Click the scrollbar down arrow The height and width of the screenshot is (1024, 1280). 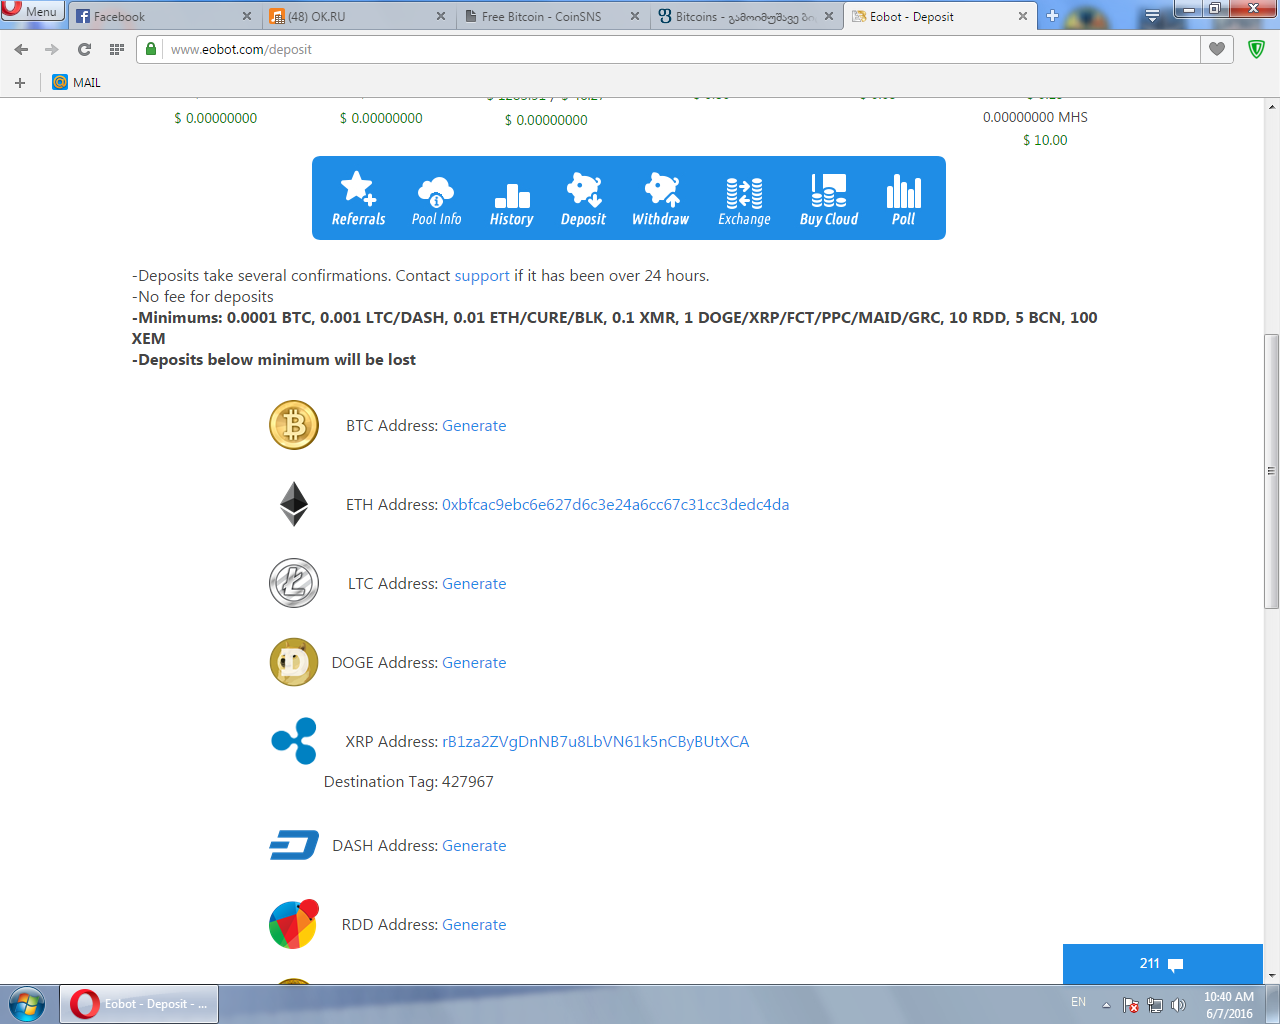click(x=1272, y=975)
